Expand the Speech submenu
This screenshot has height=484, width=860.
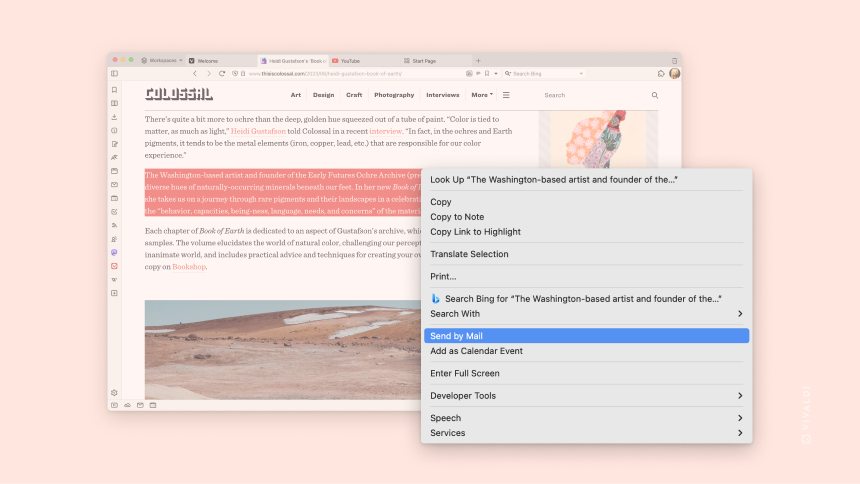[586, 418]
